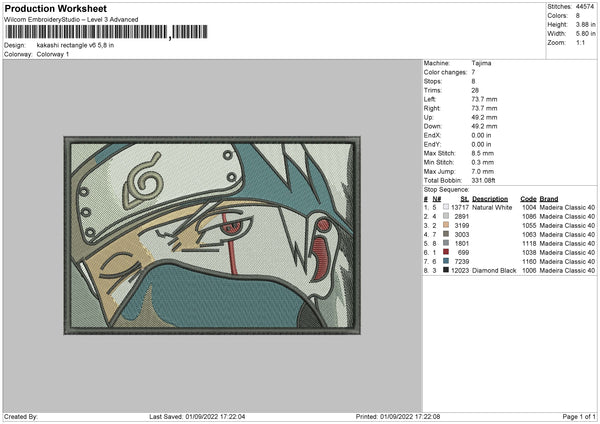Viewport: 600px width, 424px height.
Task: Click stitch count 12023 in stop row 8
Action: click(460, 271)
